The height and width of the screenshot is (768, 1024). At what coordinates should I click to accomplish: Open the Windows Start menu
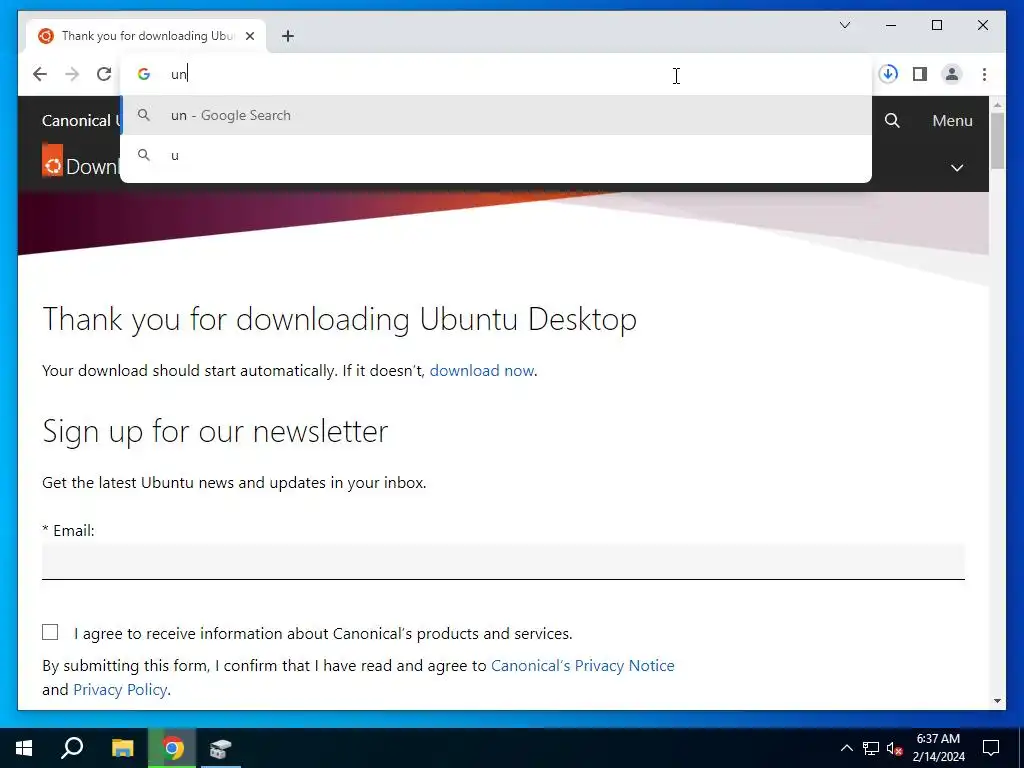pyautogui.click(x=24, y=748)
